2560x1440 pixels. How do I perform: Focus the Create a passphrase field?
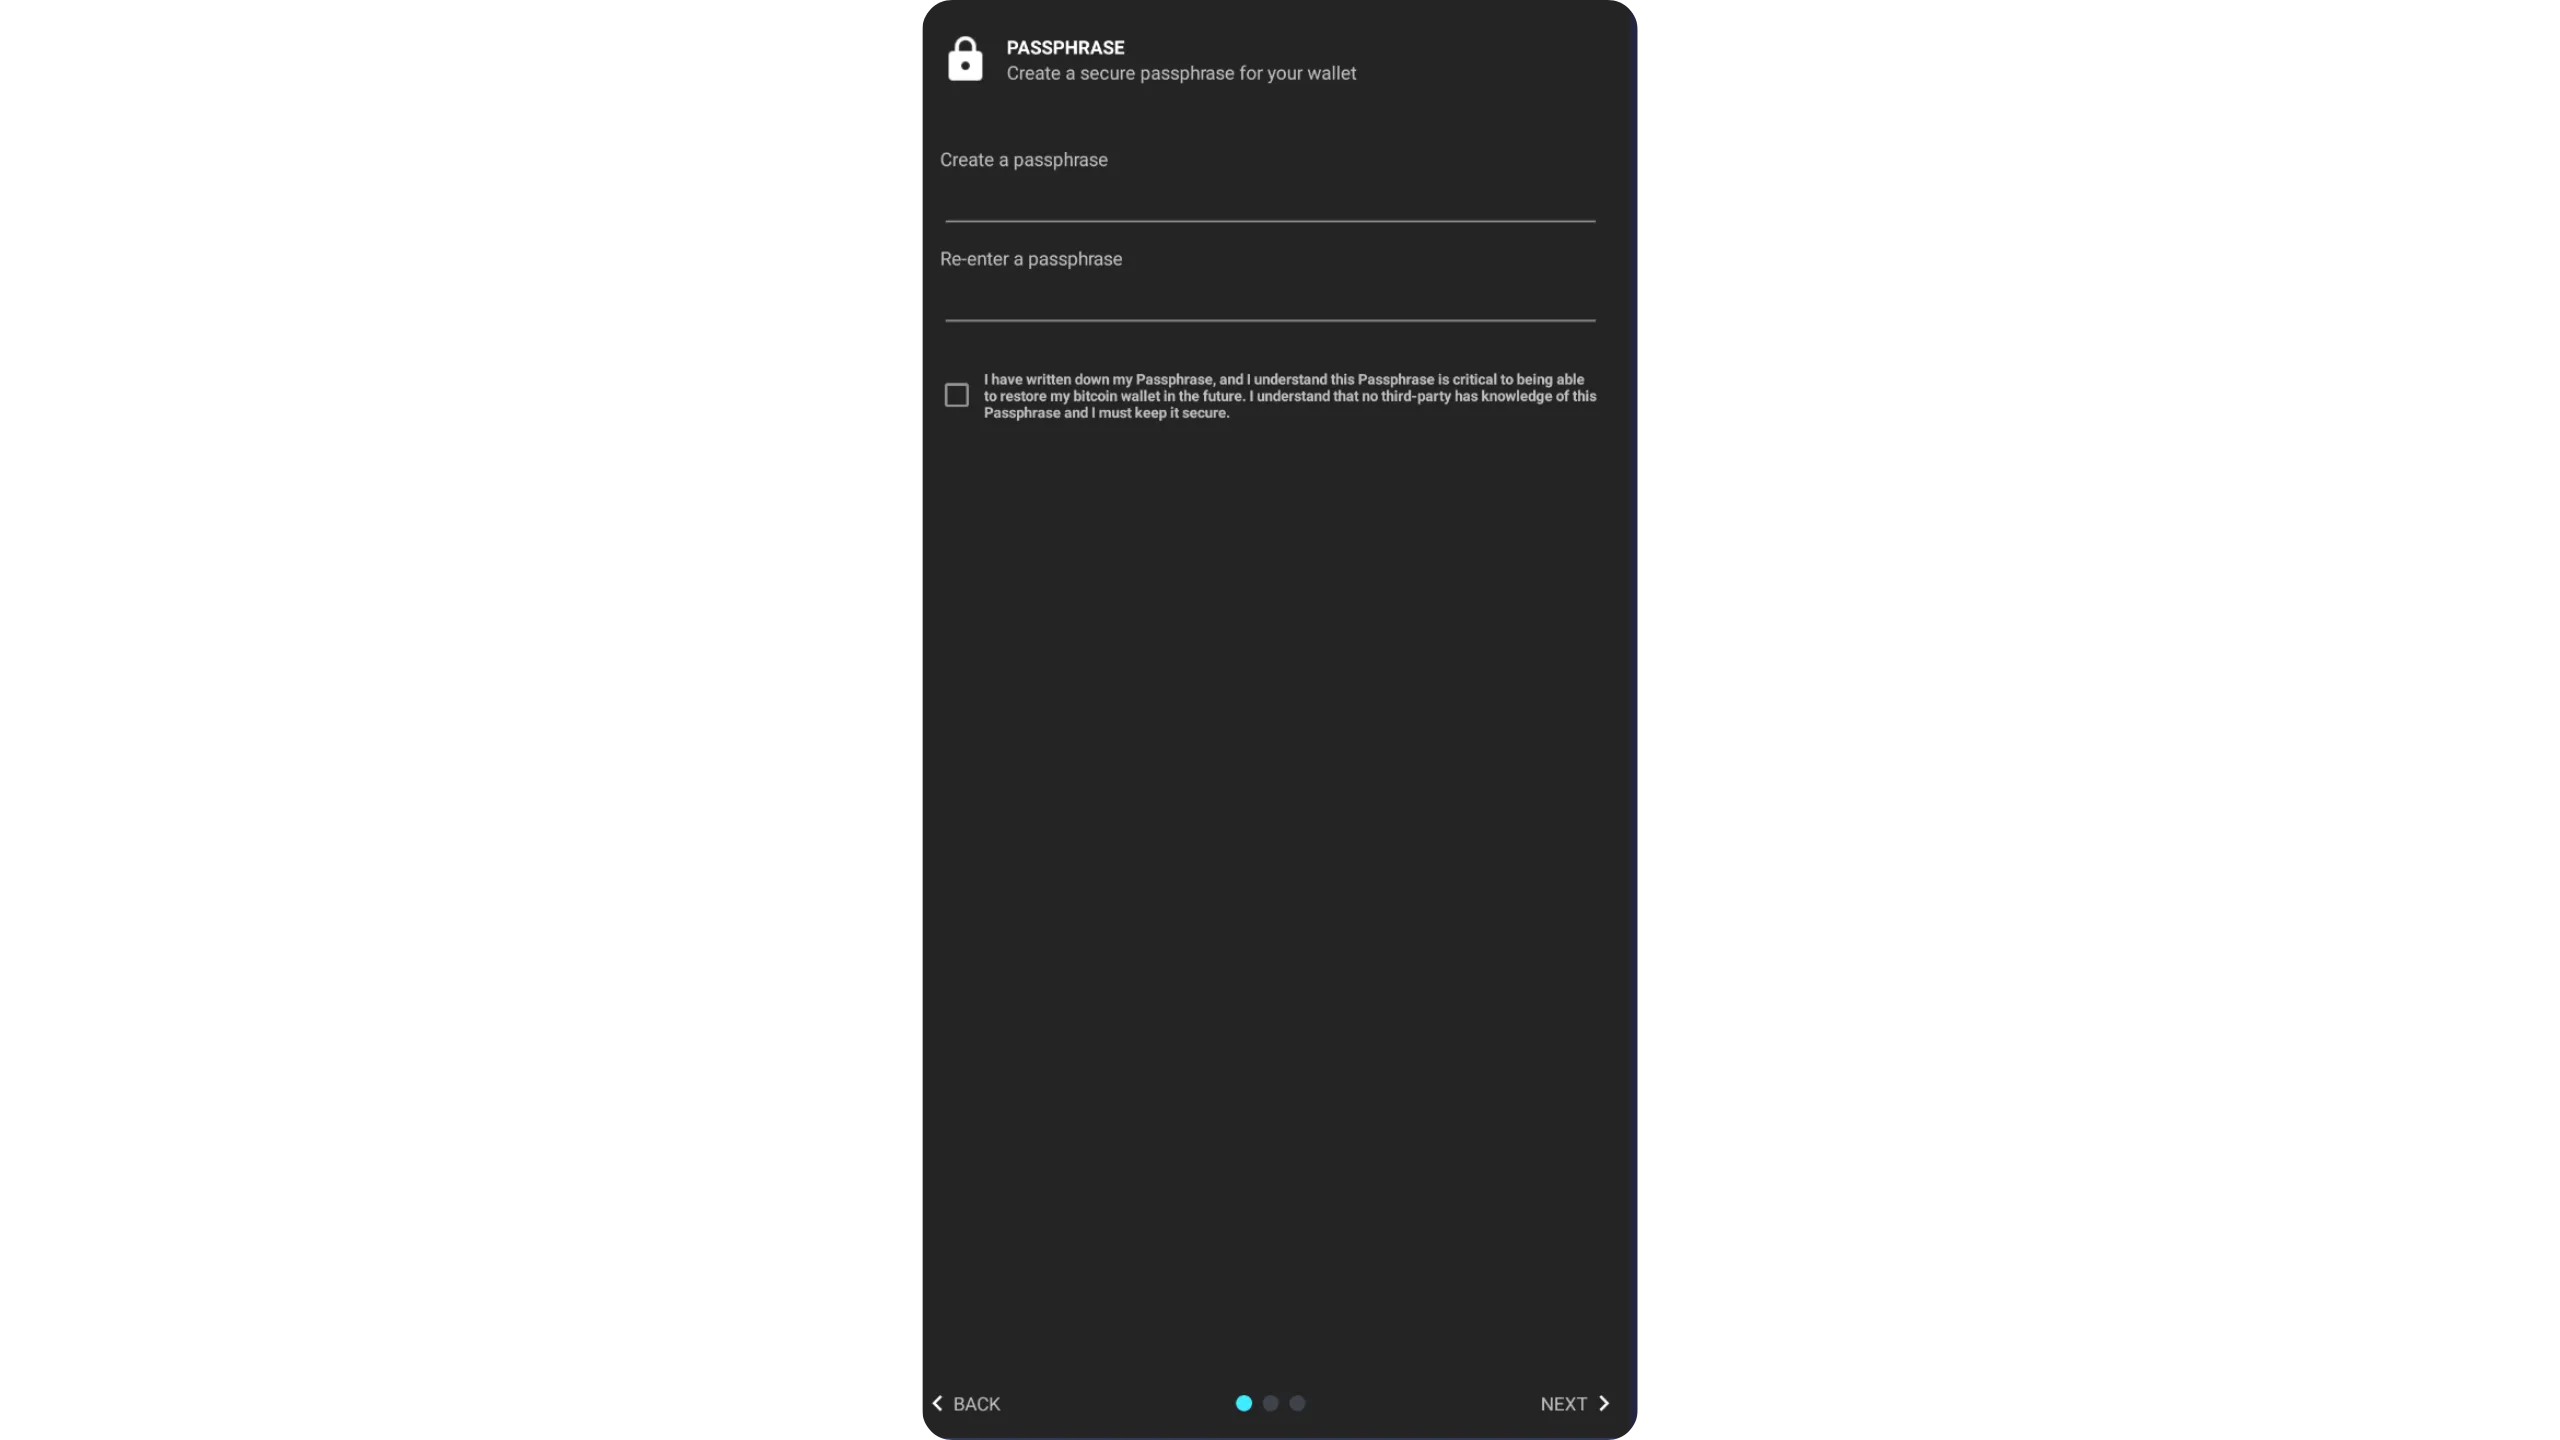pyautogui.click(x=1270, y=198)
